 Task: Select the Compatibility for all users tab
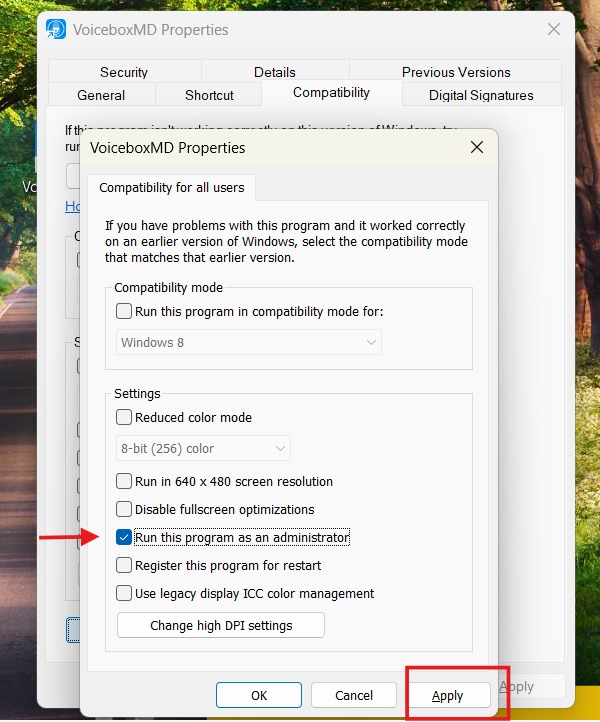[171, 188]
